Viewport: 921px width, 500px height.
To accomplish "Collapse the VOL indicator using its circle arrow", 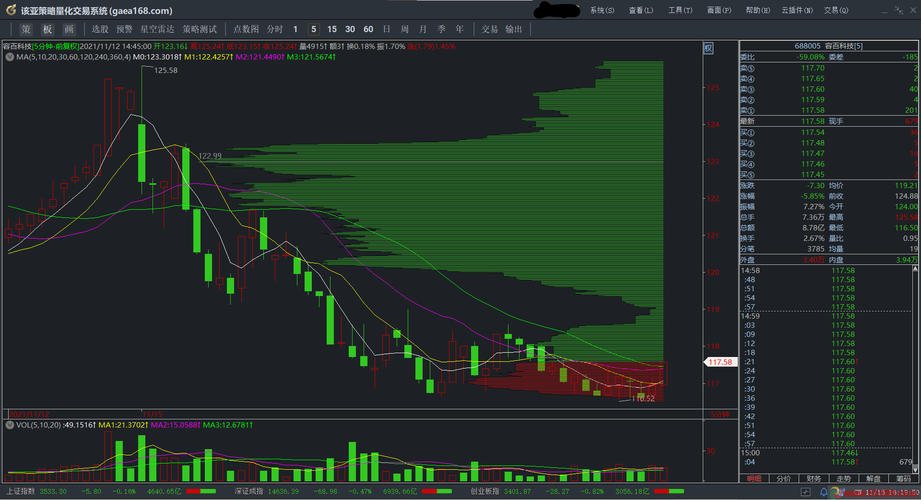I will [10, 425].
